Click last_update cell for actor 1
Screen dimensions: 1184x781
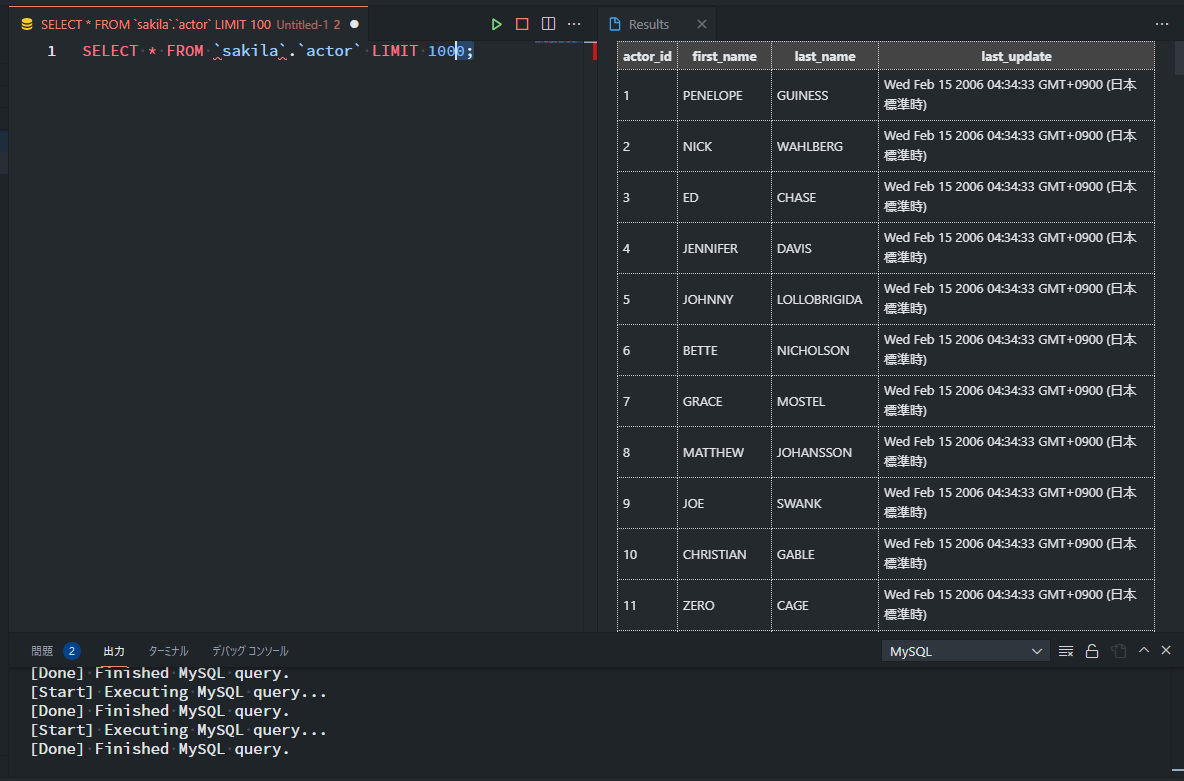tap(1016, 95)
